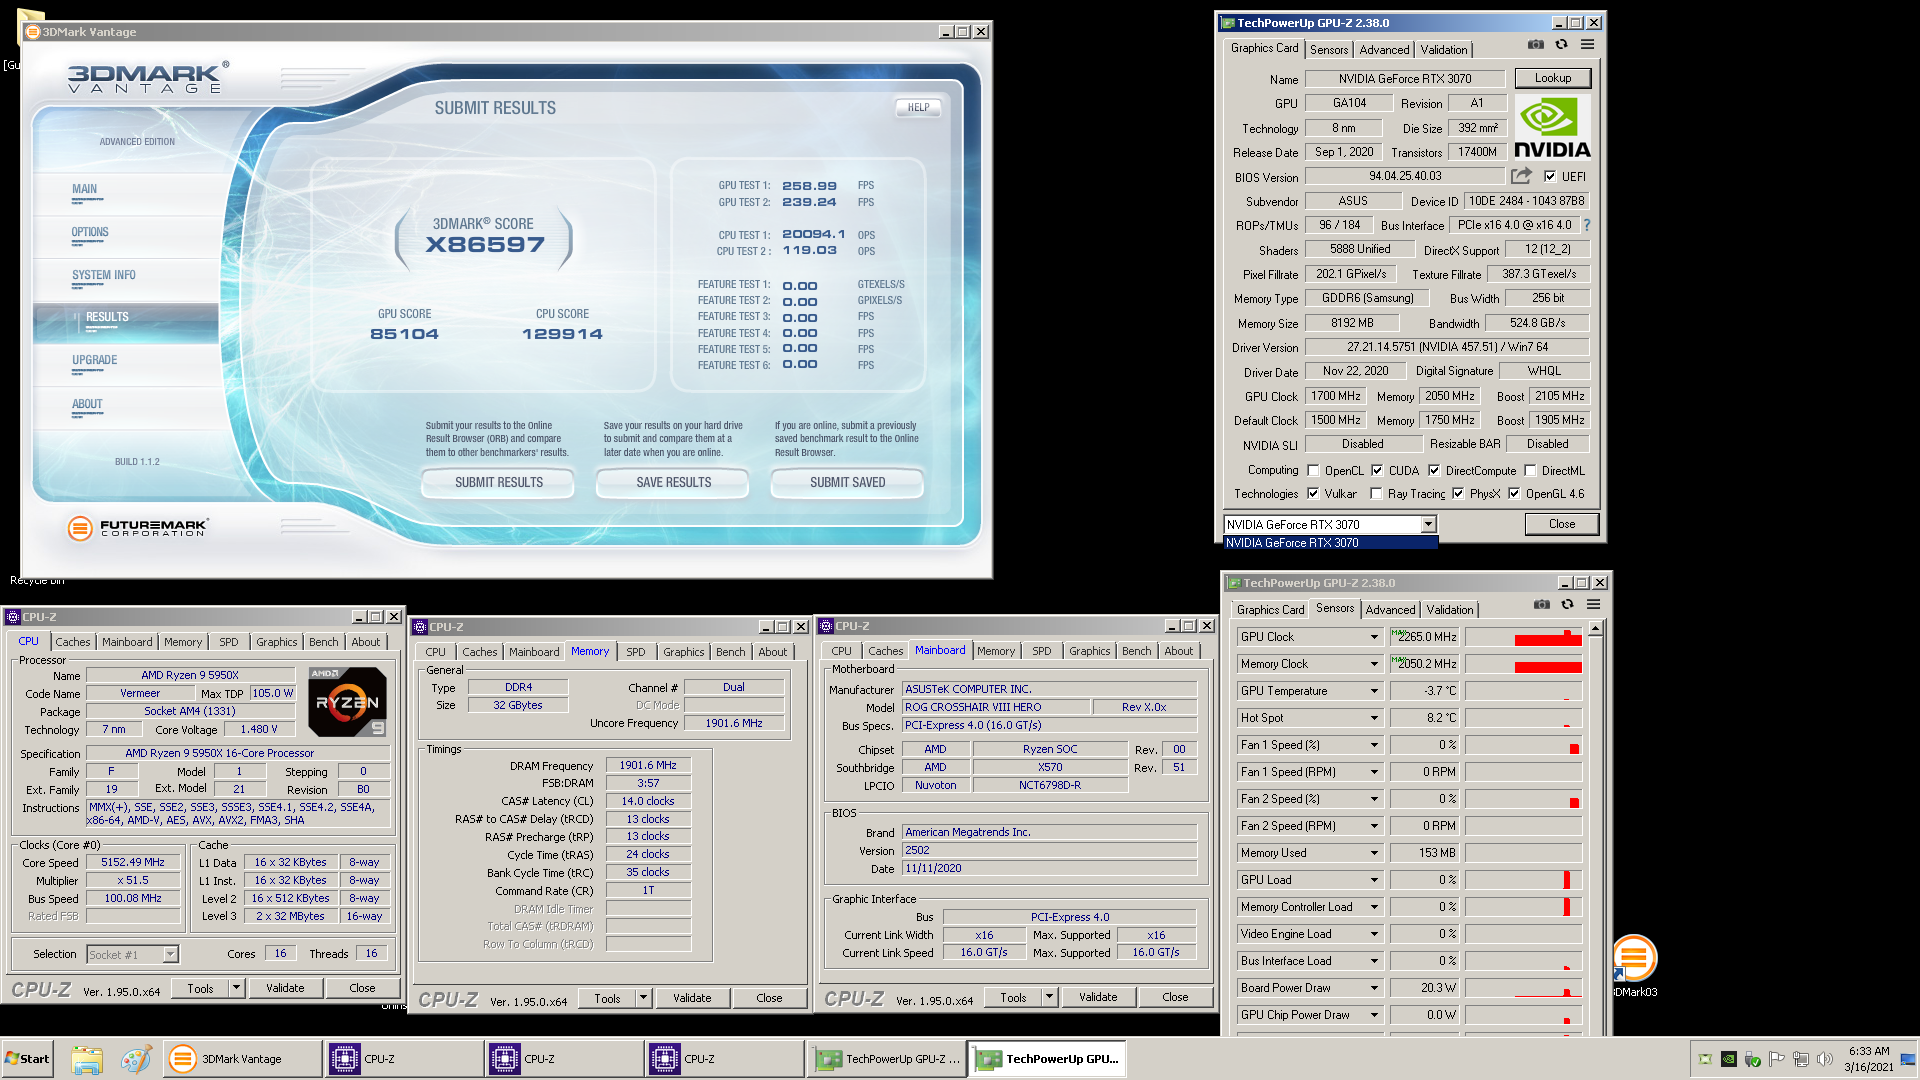Switch to 3DMark Vantage taskbar button

(242, 1059)
